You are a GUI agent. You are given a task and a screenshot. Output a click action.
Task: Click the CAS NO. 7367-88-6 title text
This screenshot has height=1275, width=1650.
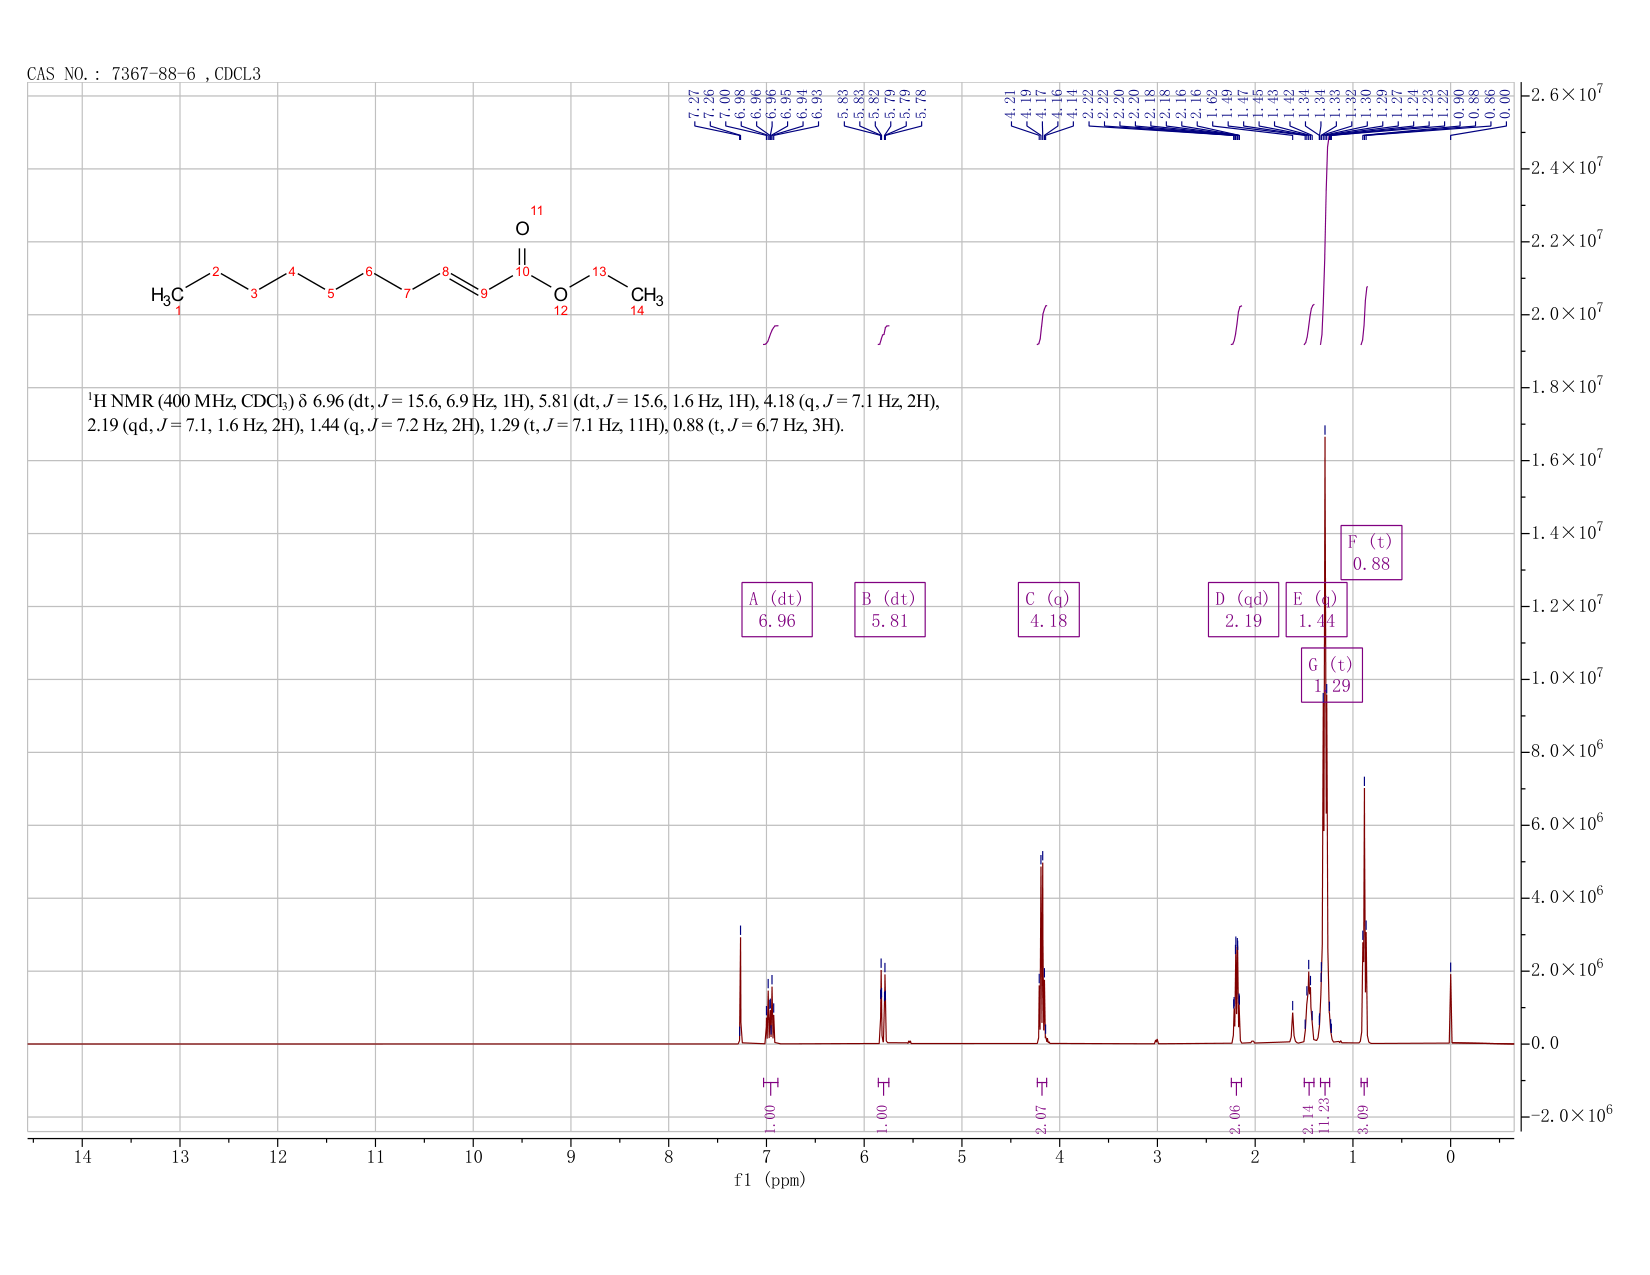click(x=144, y=74)
